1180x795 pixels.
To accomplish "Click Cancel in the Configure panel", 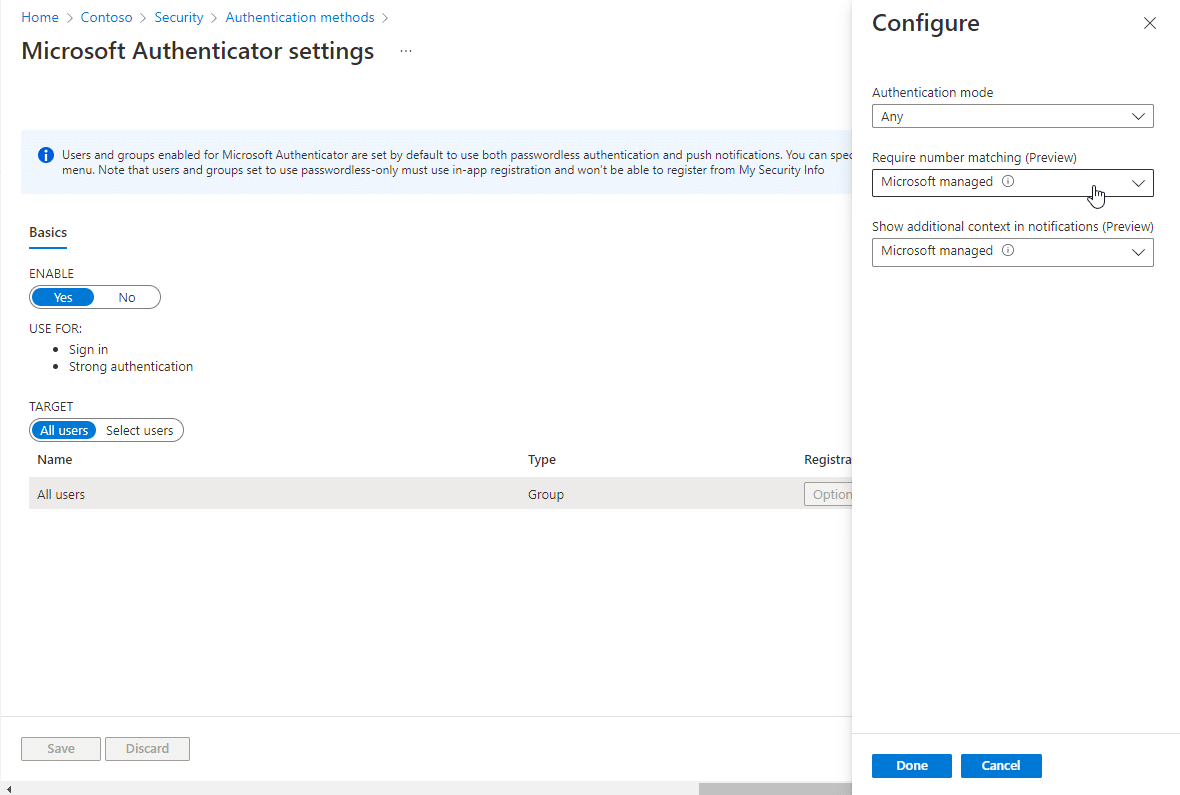I will tap(1001, 766).
